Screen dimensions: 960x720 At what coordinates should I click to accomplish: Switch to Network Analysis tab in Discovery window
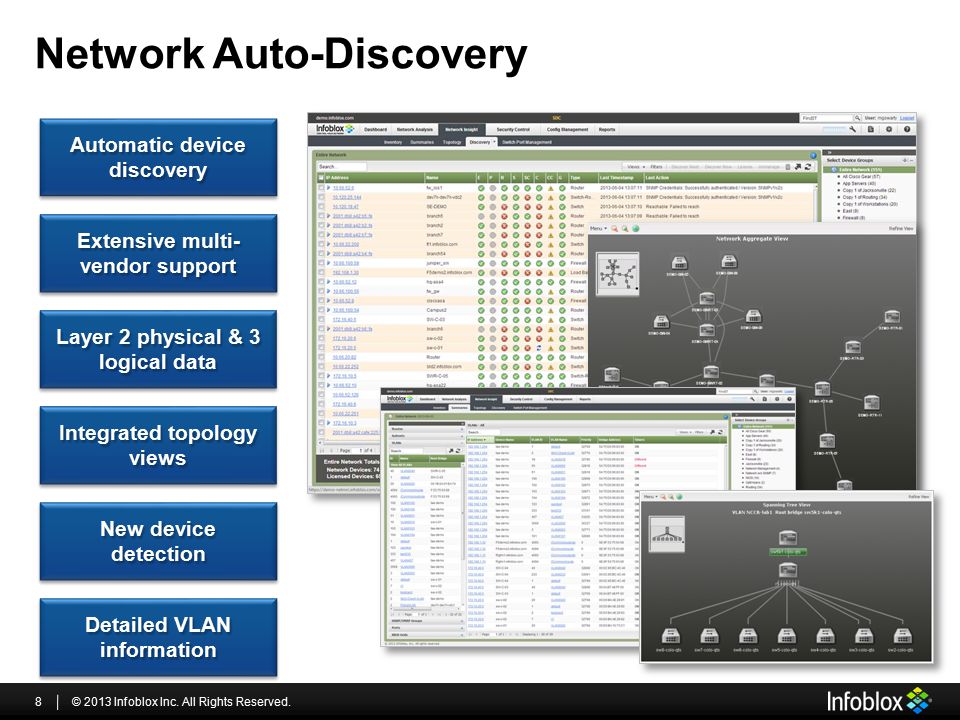(415, 130)
